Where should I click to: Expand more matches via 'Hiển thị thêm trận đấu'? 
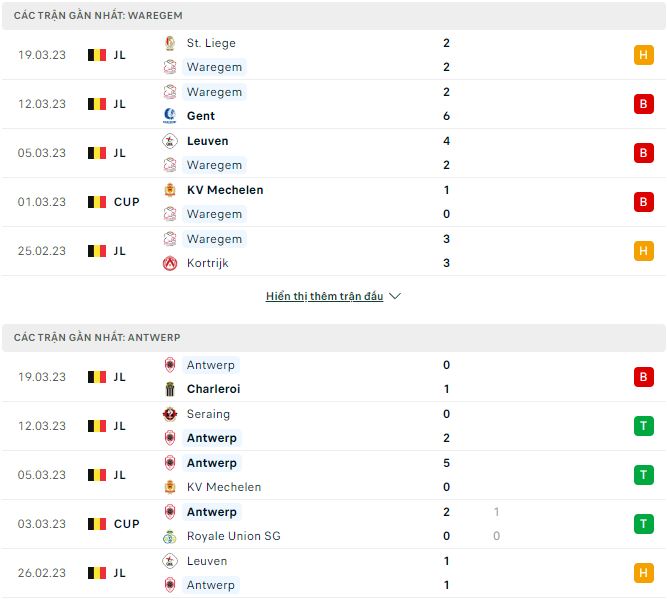(324, 296)
